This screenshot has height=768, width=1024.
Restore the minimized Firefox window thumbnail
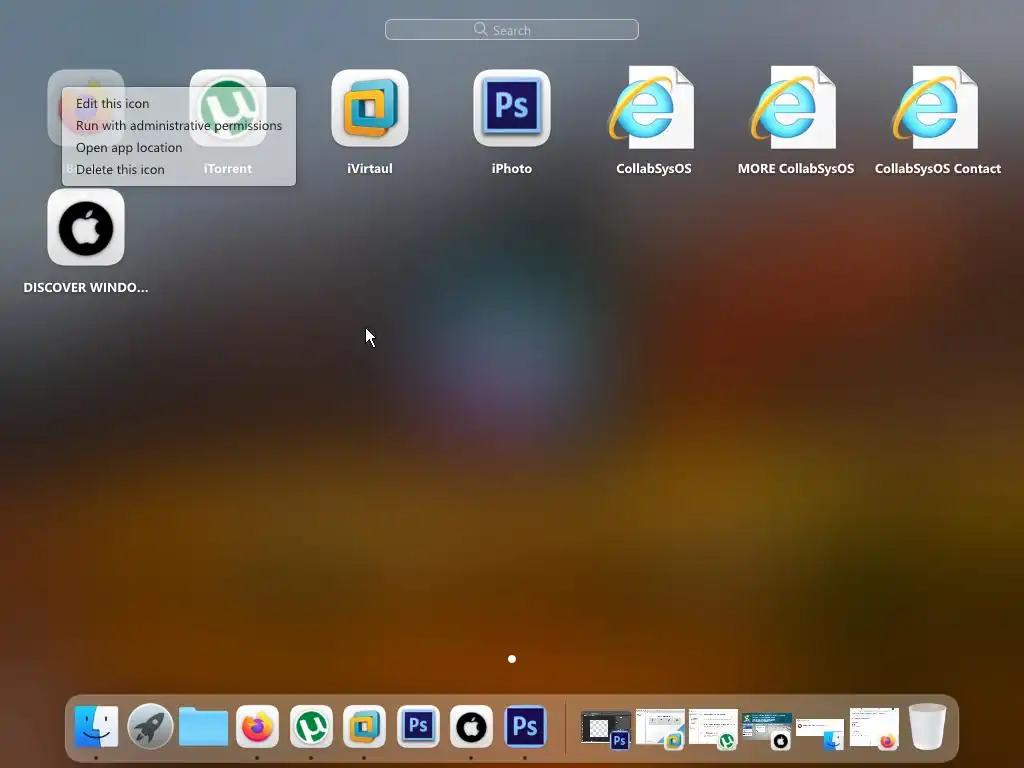pos(874,728)
